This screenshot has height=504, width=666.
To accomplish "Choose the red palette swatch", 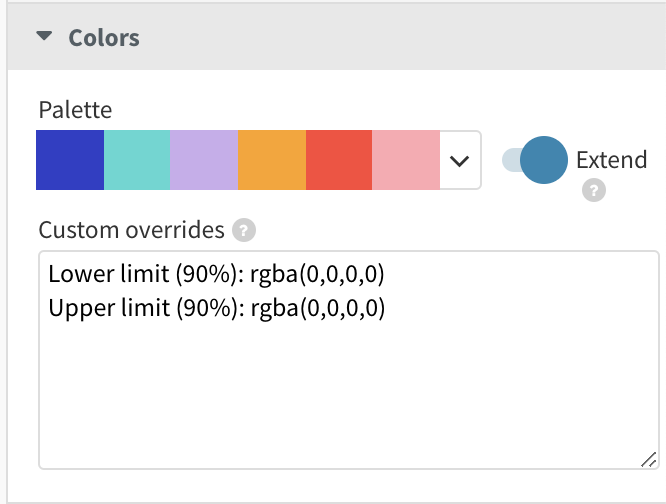I will point(338,160).
